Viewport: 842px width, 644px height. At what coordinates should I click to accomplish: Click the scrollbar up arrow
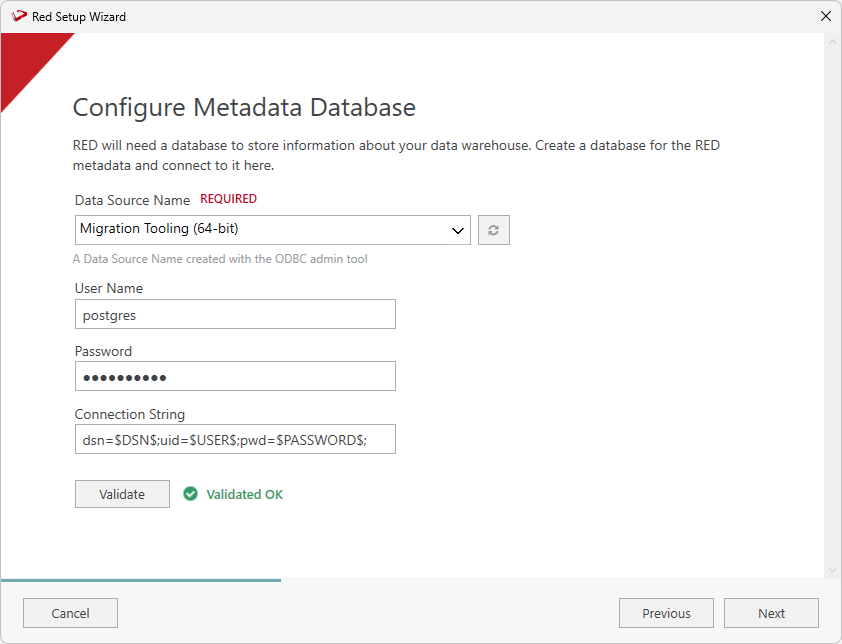832,43
